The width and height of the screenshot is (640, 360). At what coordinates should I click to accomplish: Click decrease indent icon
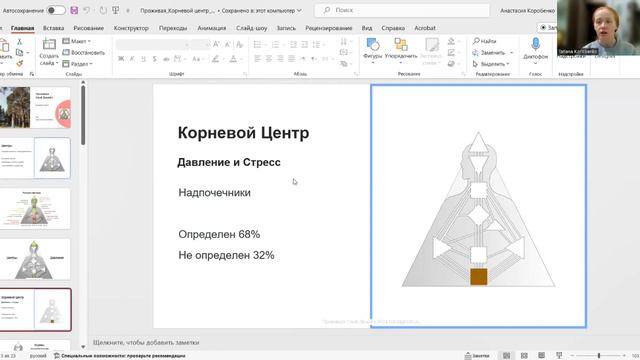coord(293,44)
